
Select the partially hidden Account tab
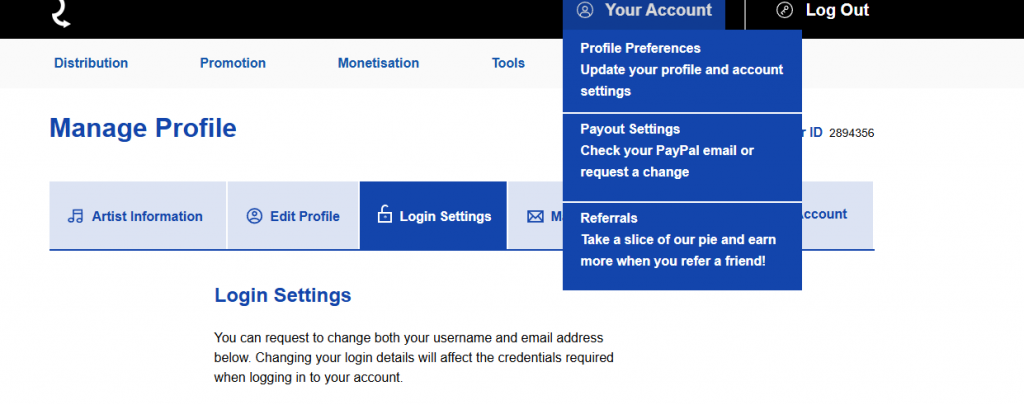tap(825, 214)
